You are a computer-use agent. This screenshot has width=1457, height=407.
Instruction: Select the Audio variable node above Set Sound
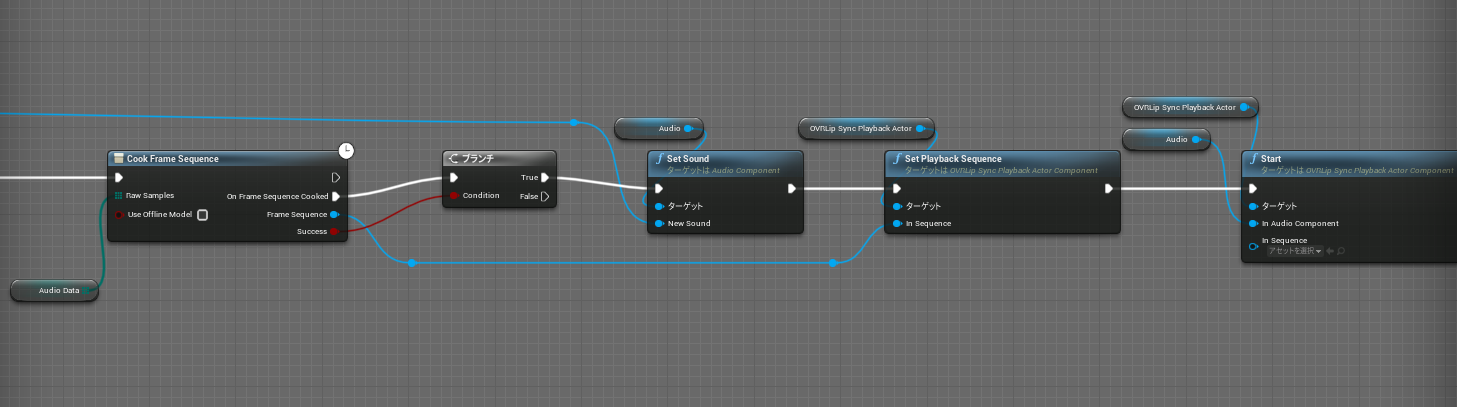tap(660, 128)
